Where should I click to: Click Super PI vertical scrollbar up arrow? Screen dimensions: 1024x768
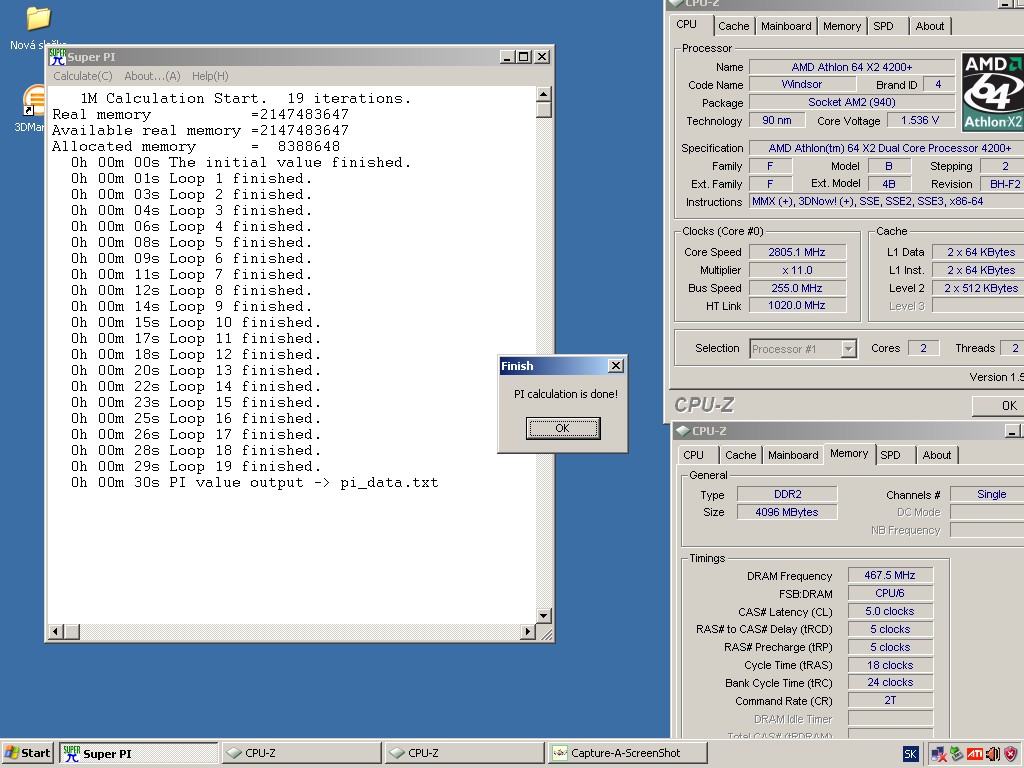543,95
